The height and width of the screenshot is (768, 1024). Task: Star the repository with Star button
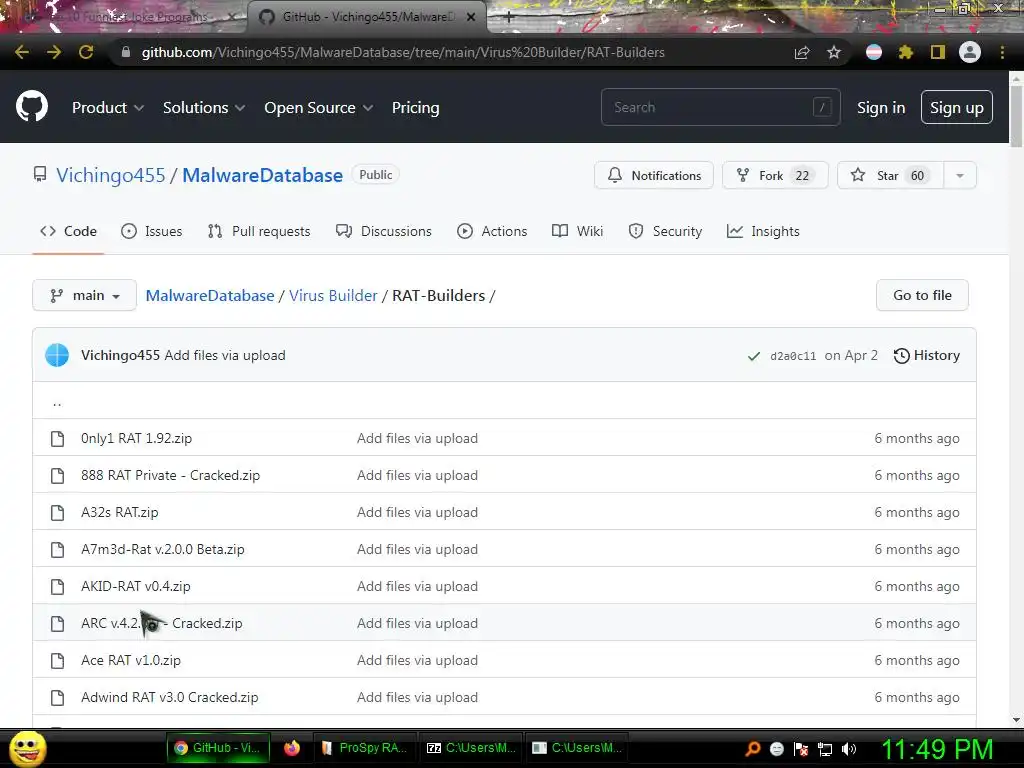890,175
